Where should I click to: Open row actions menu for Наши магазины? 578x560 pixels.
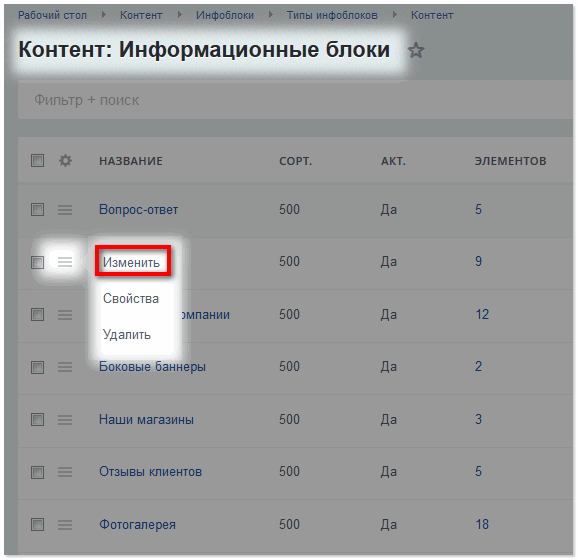point(65,420)
